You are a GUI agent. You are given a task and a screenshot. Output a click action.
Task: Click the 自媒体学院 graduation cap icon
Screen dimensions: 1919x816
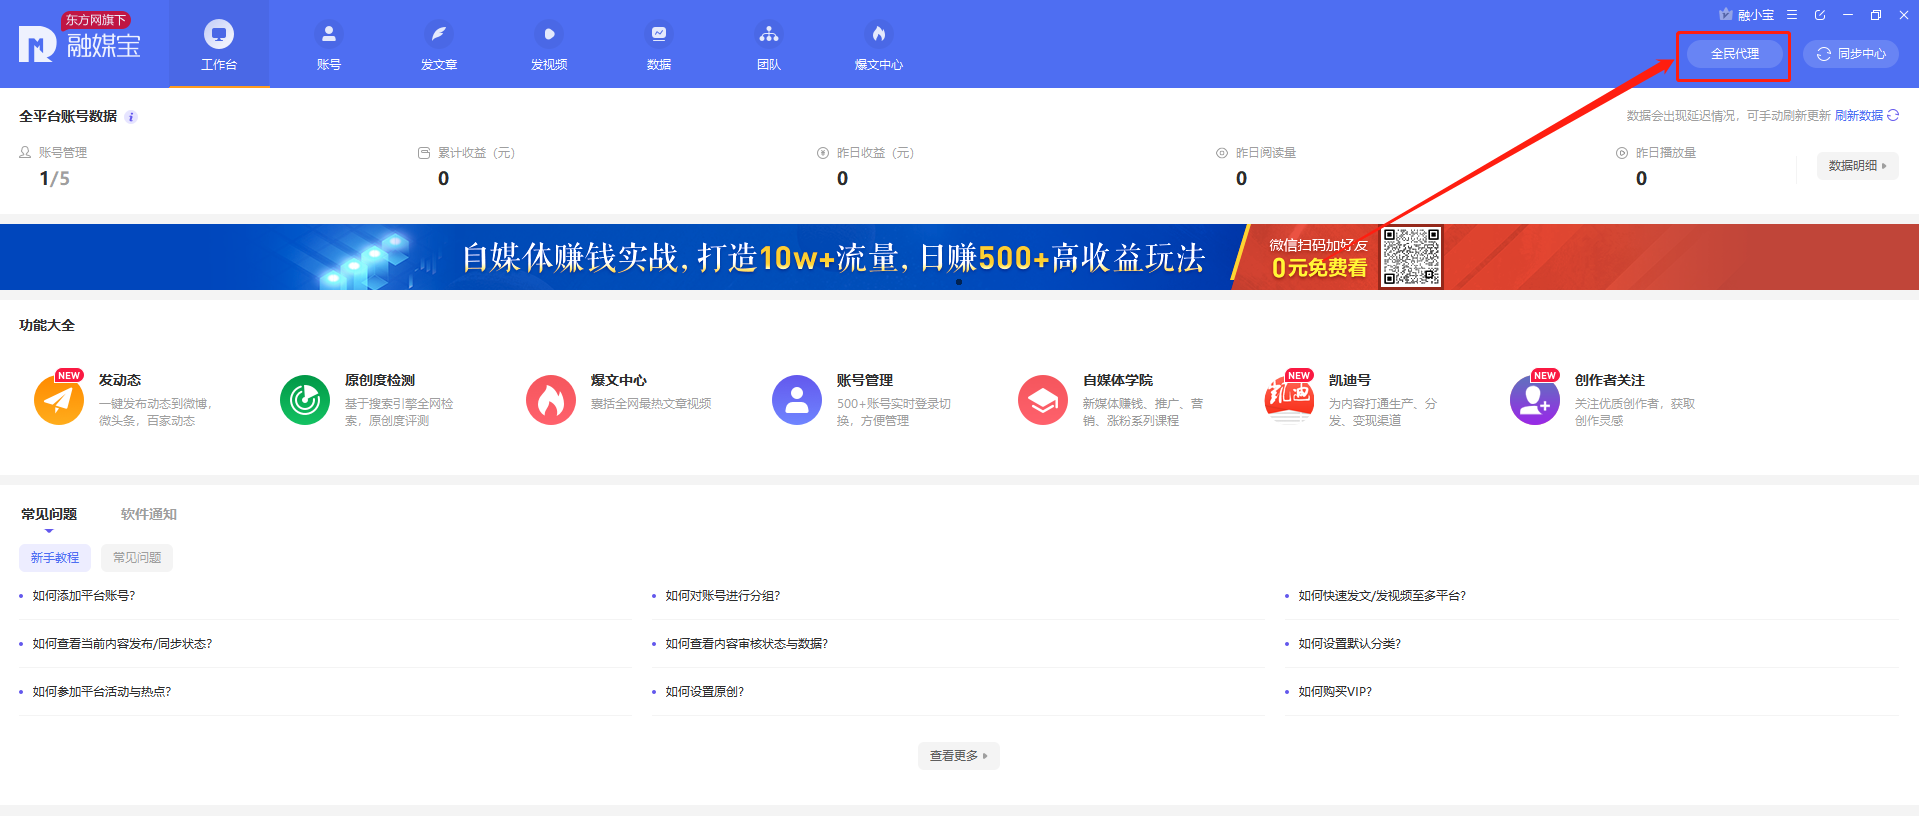coord(1043,400)
